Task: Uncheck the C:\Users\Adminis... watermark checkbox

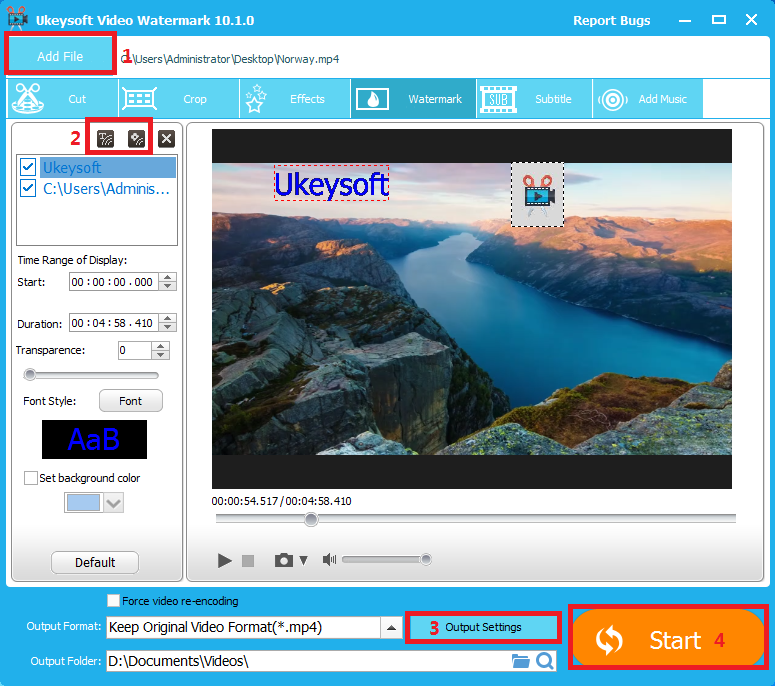Action: tap(28, 188)
